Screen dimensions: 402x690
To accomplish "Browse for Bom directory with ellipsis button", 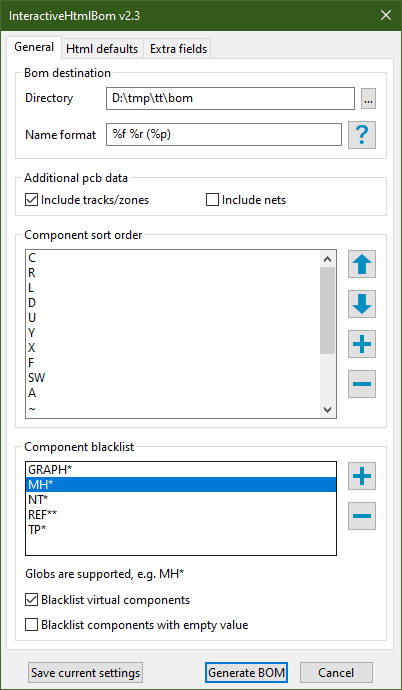I will [369, 99].
